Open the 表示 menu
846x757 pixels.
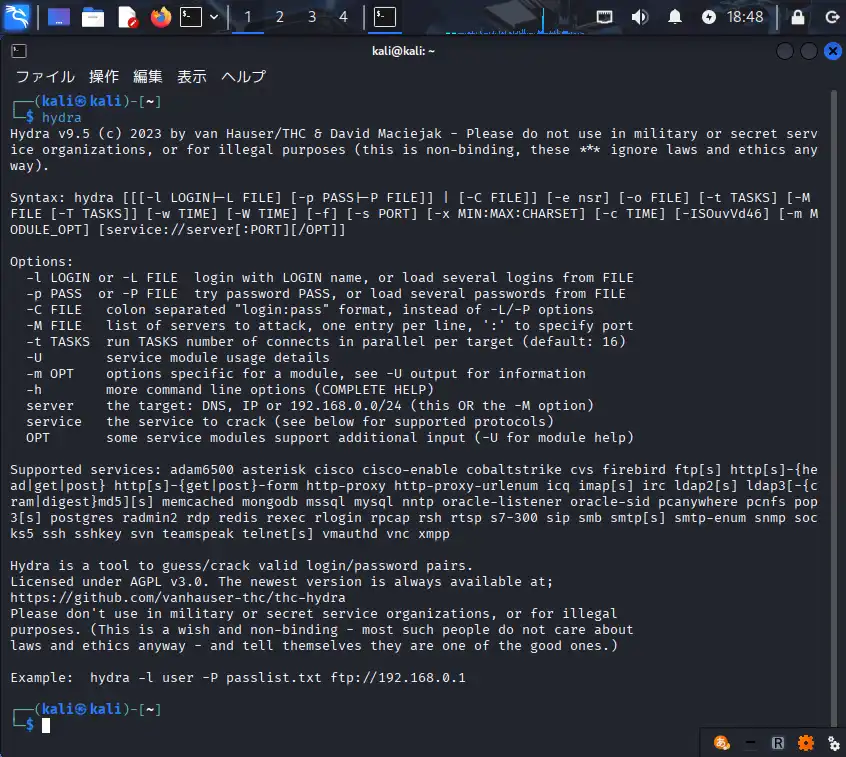point(192,77)
